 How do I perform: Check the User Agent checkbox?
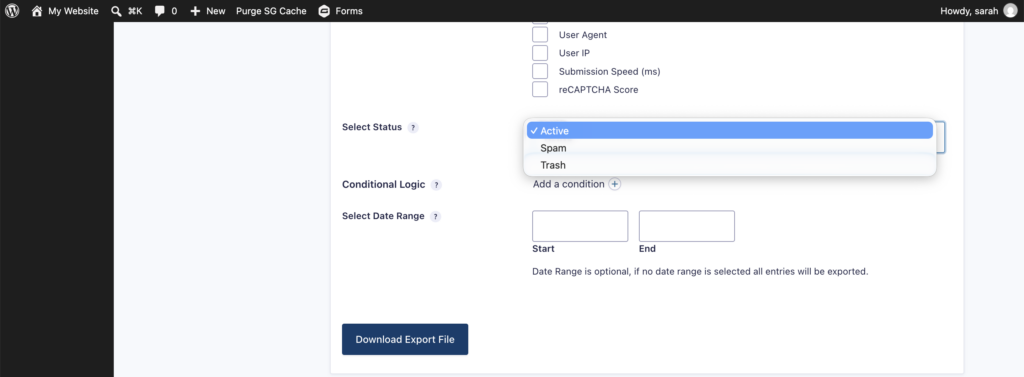coord(540,35)
